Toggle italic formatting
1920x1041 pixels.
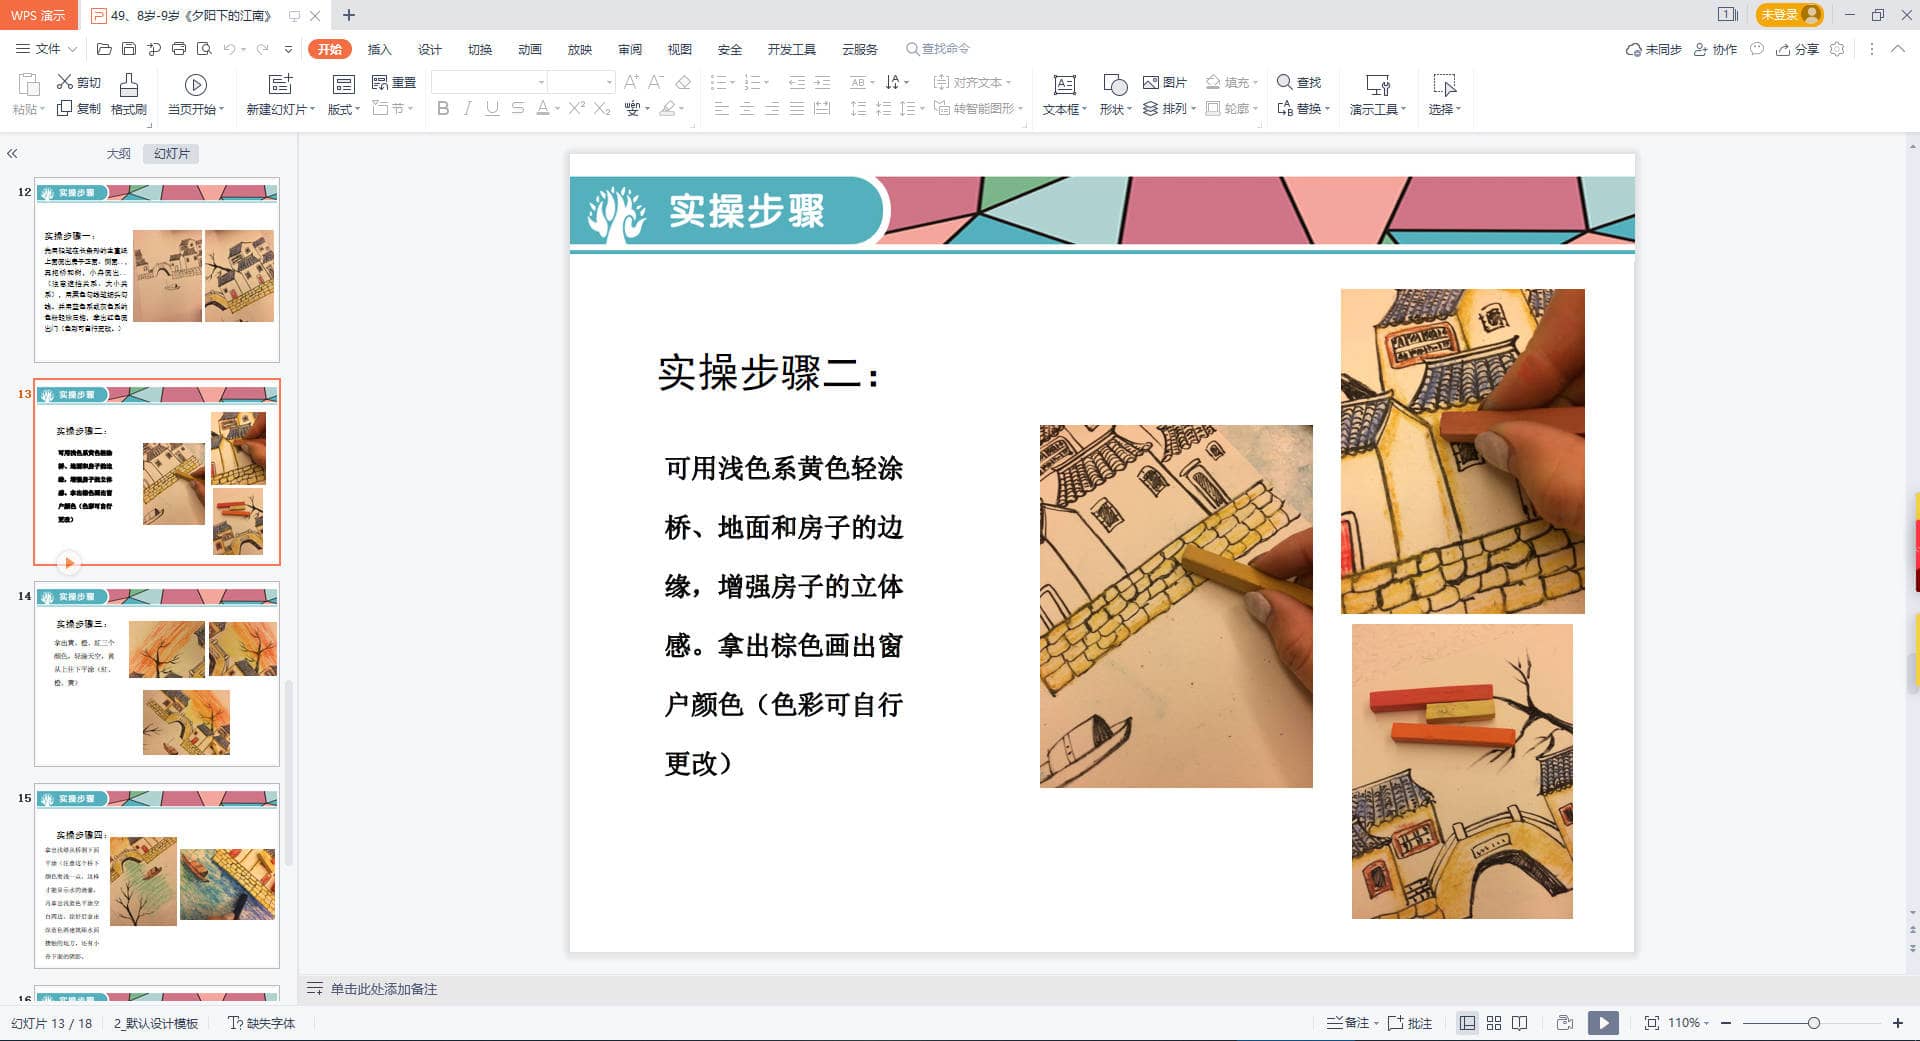[467, 108]
